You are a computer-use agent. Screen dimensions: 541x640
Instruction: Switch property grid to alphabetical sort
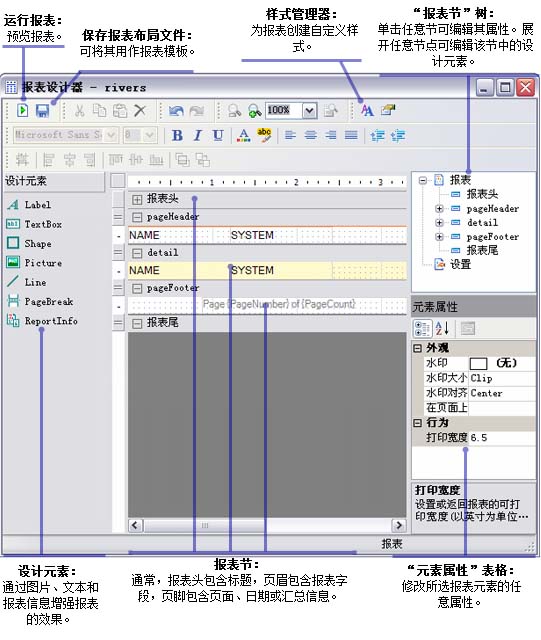click(x=442, y=328)
